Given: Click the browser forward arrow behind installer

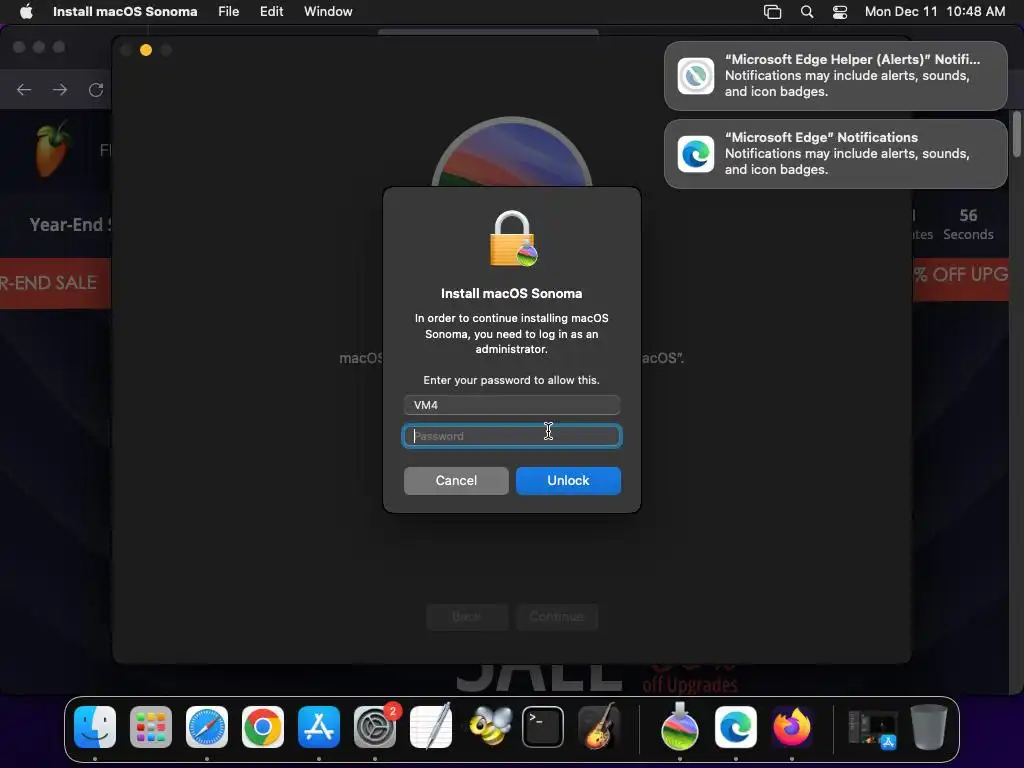Looking at the screenshot, I should [x=60, y=89].
